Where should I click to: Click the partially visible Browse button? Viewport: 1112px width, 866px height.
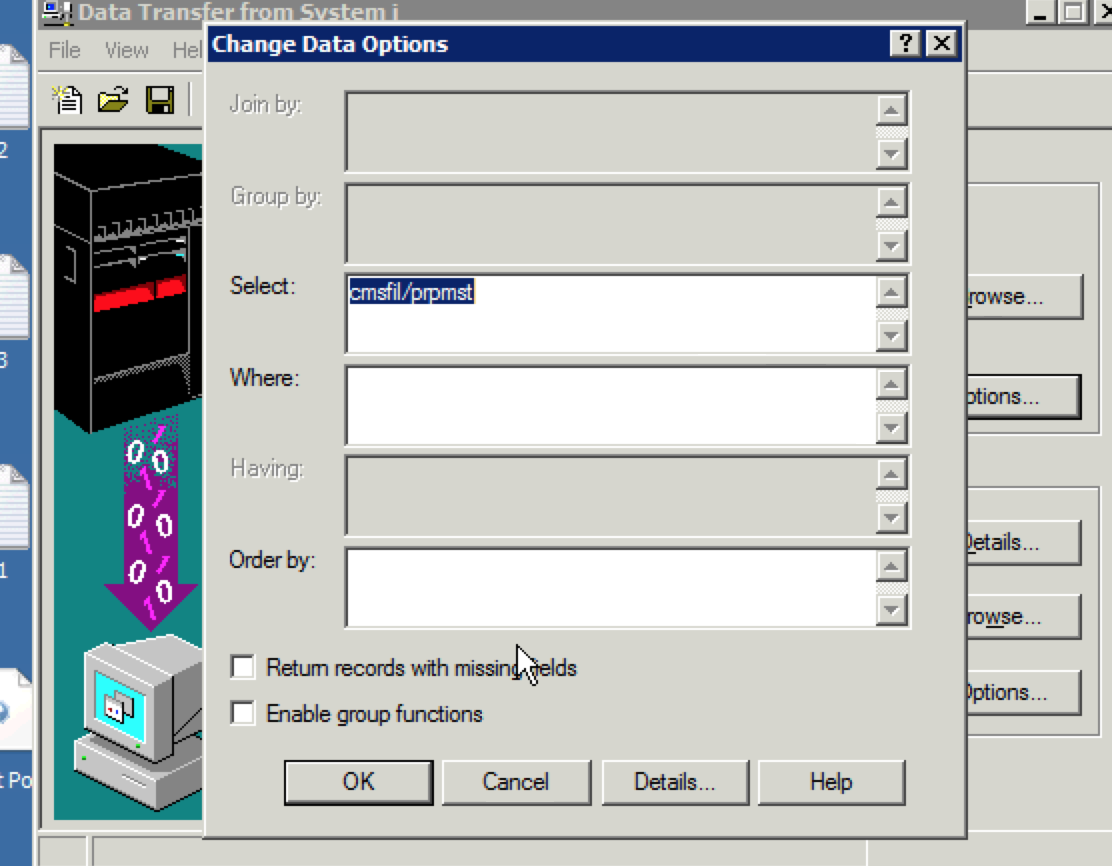(x=1023, y=296)
